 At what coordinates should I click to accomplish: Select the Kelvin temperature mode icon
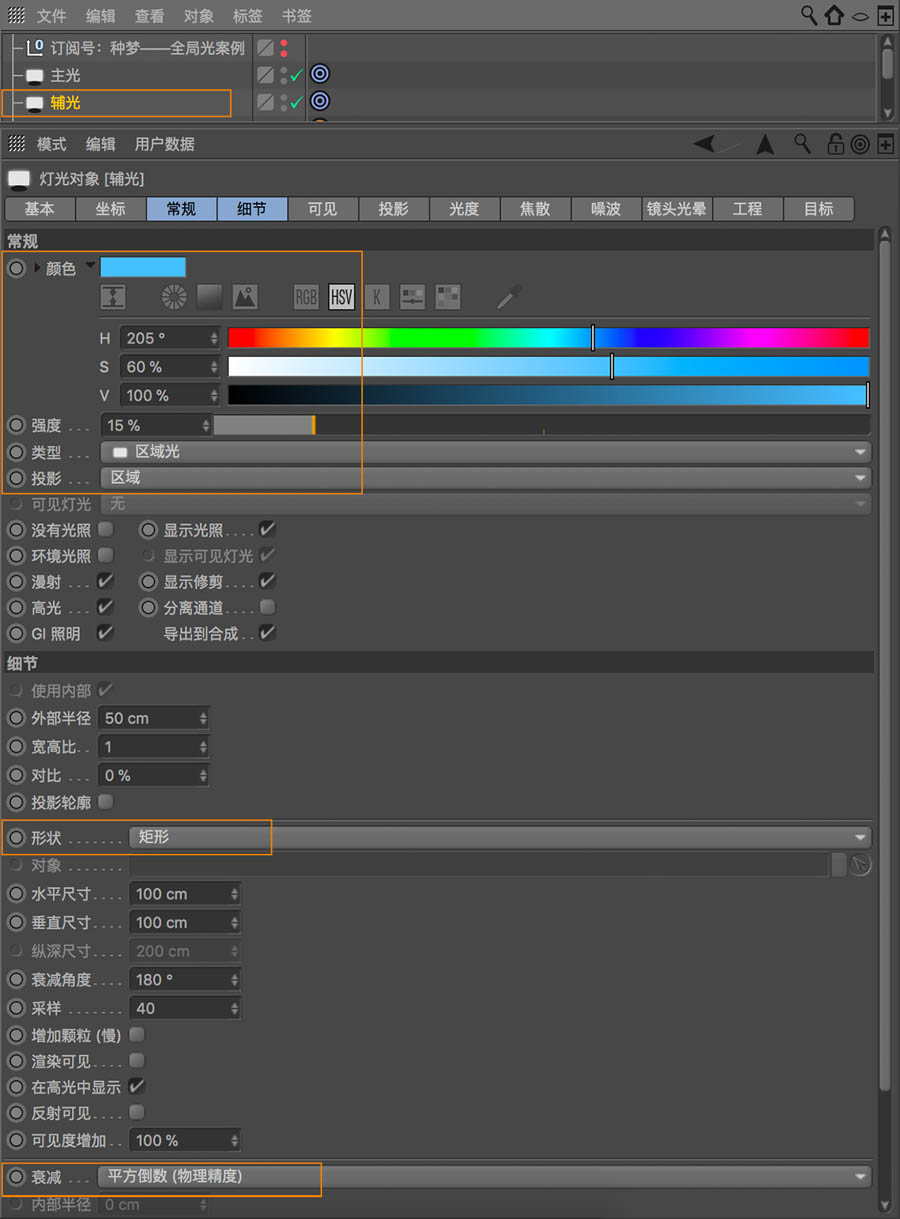point(377,297)
